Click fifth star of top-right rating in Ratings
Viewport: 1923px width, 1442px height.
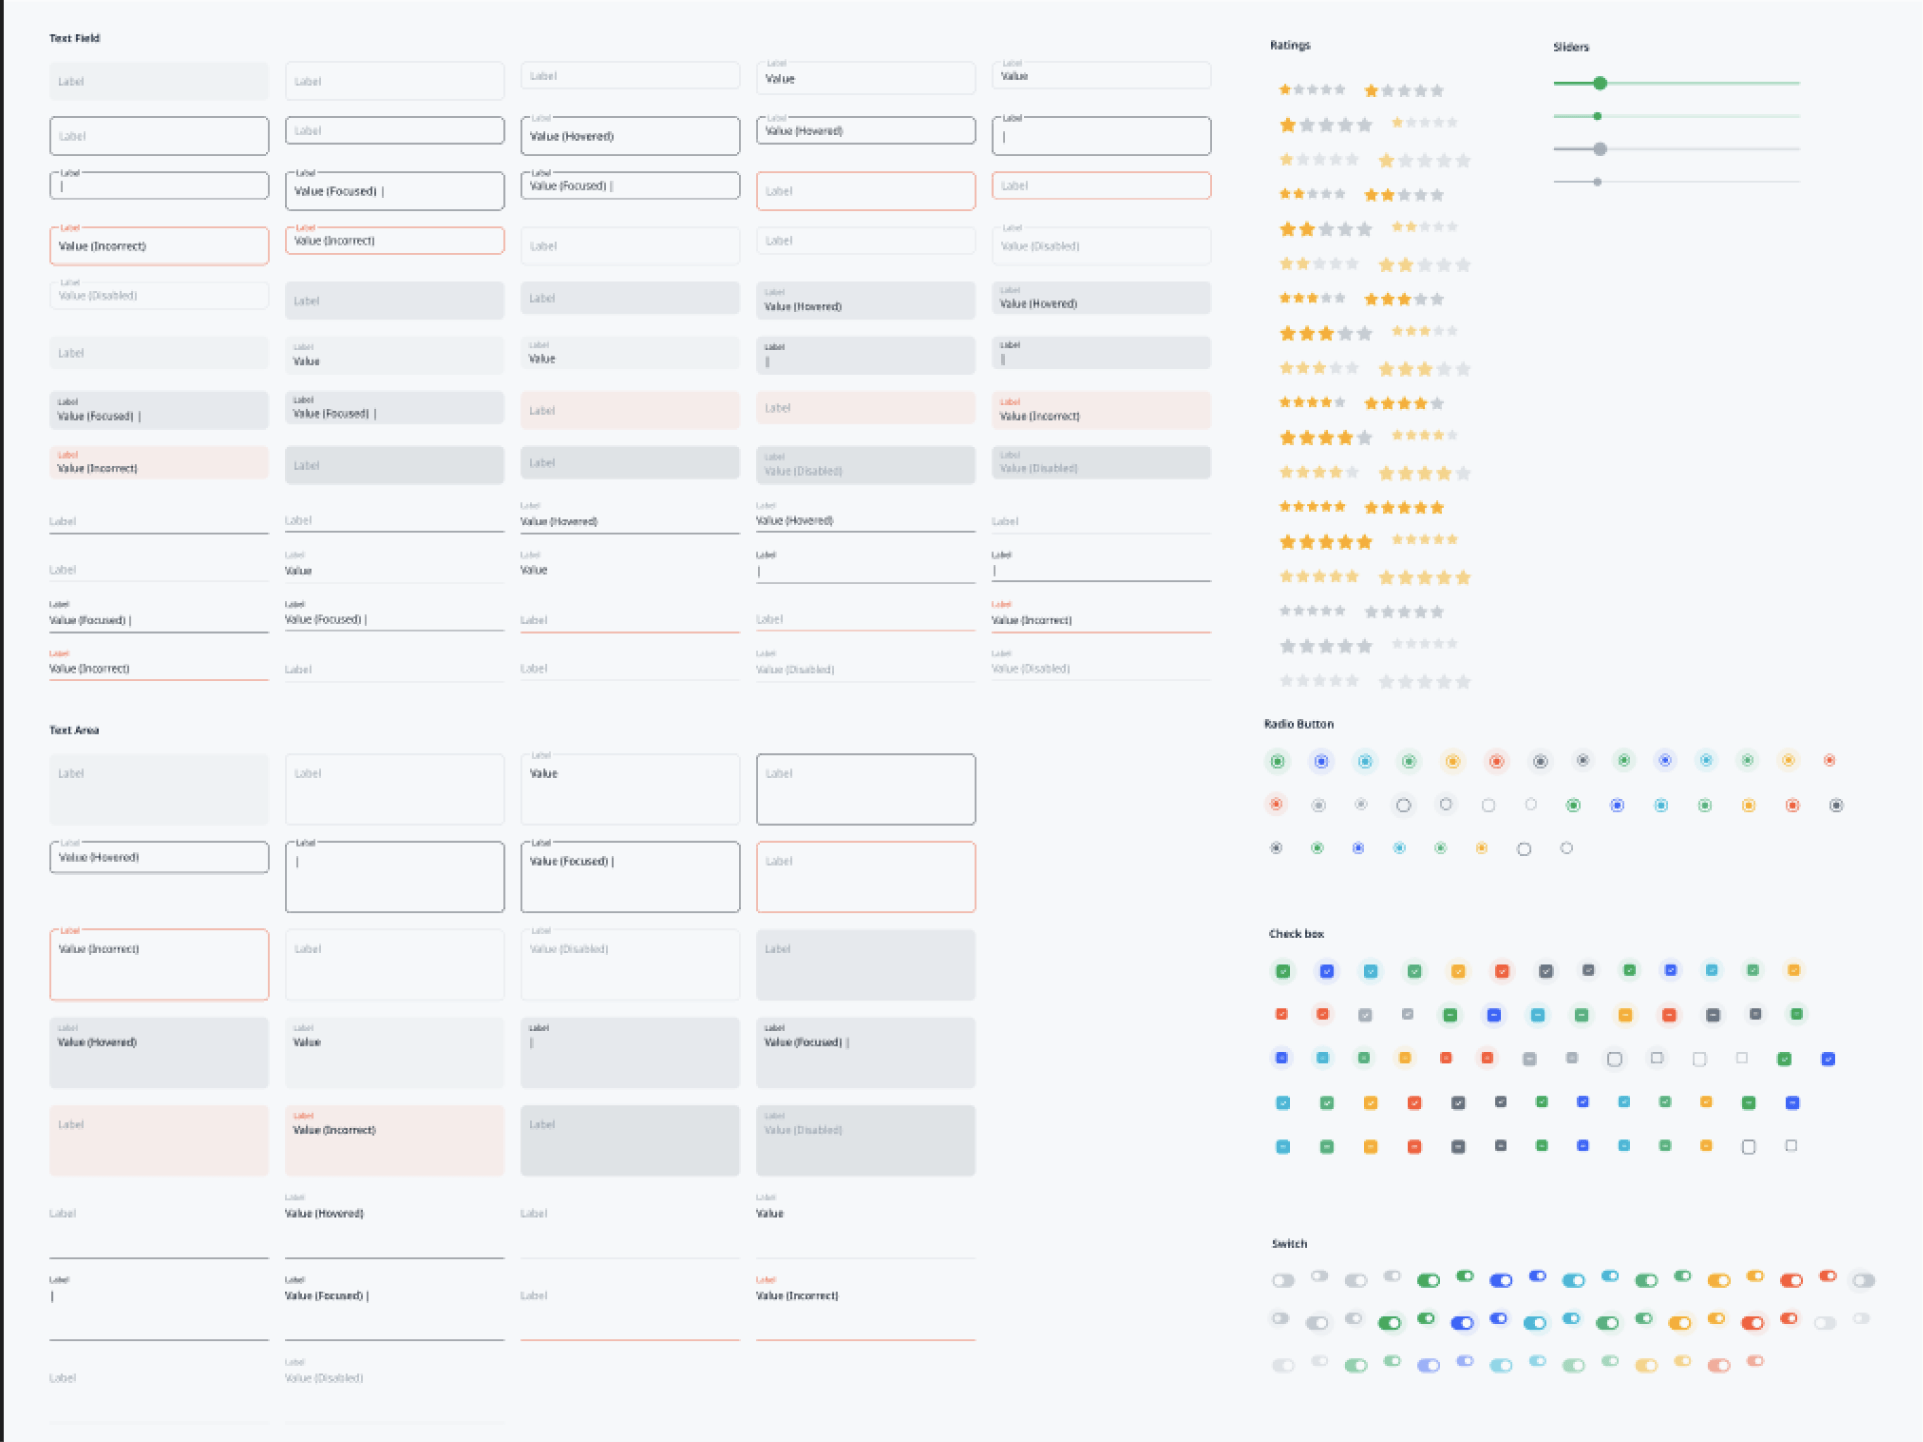1437,91
